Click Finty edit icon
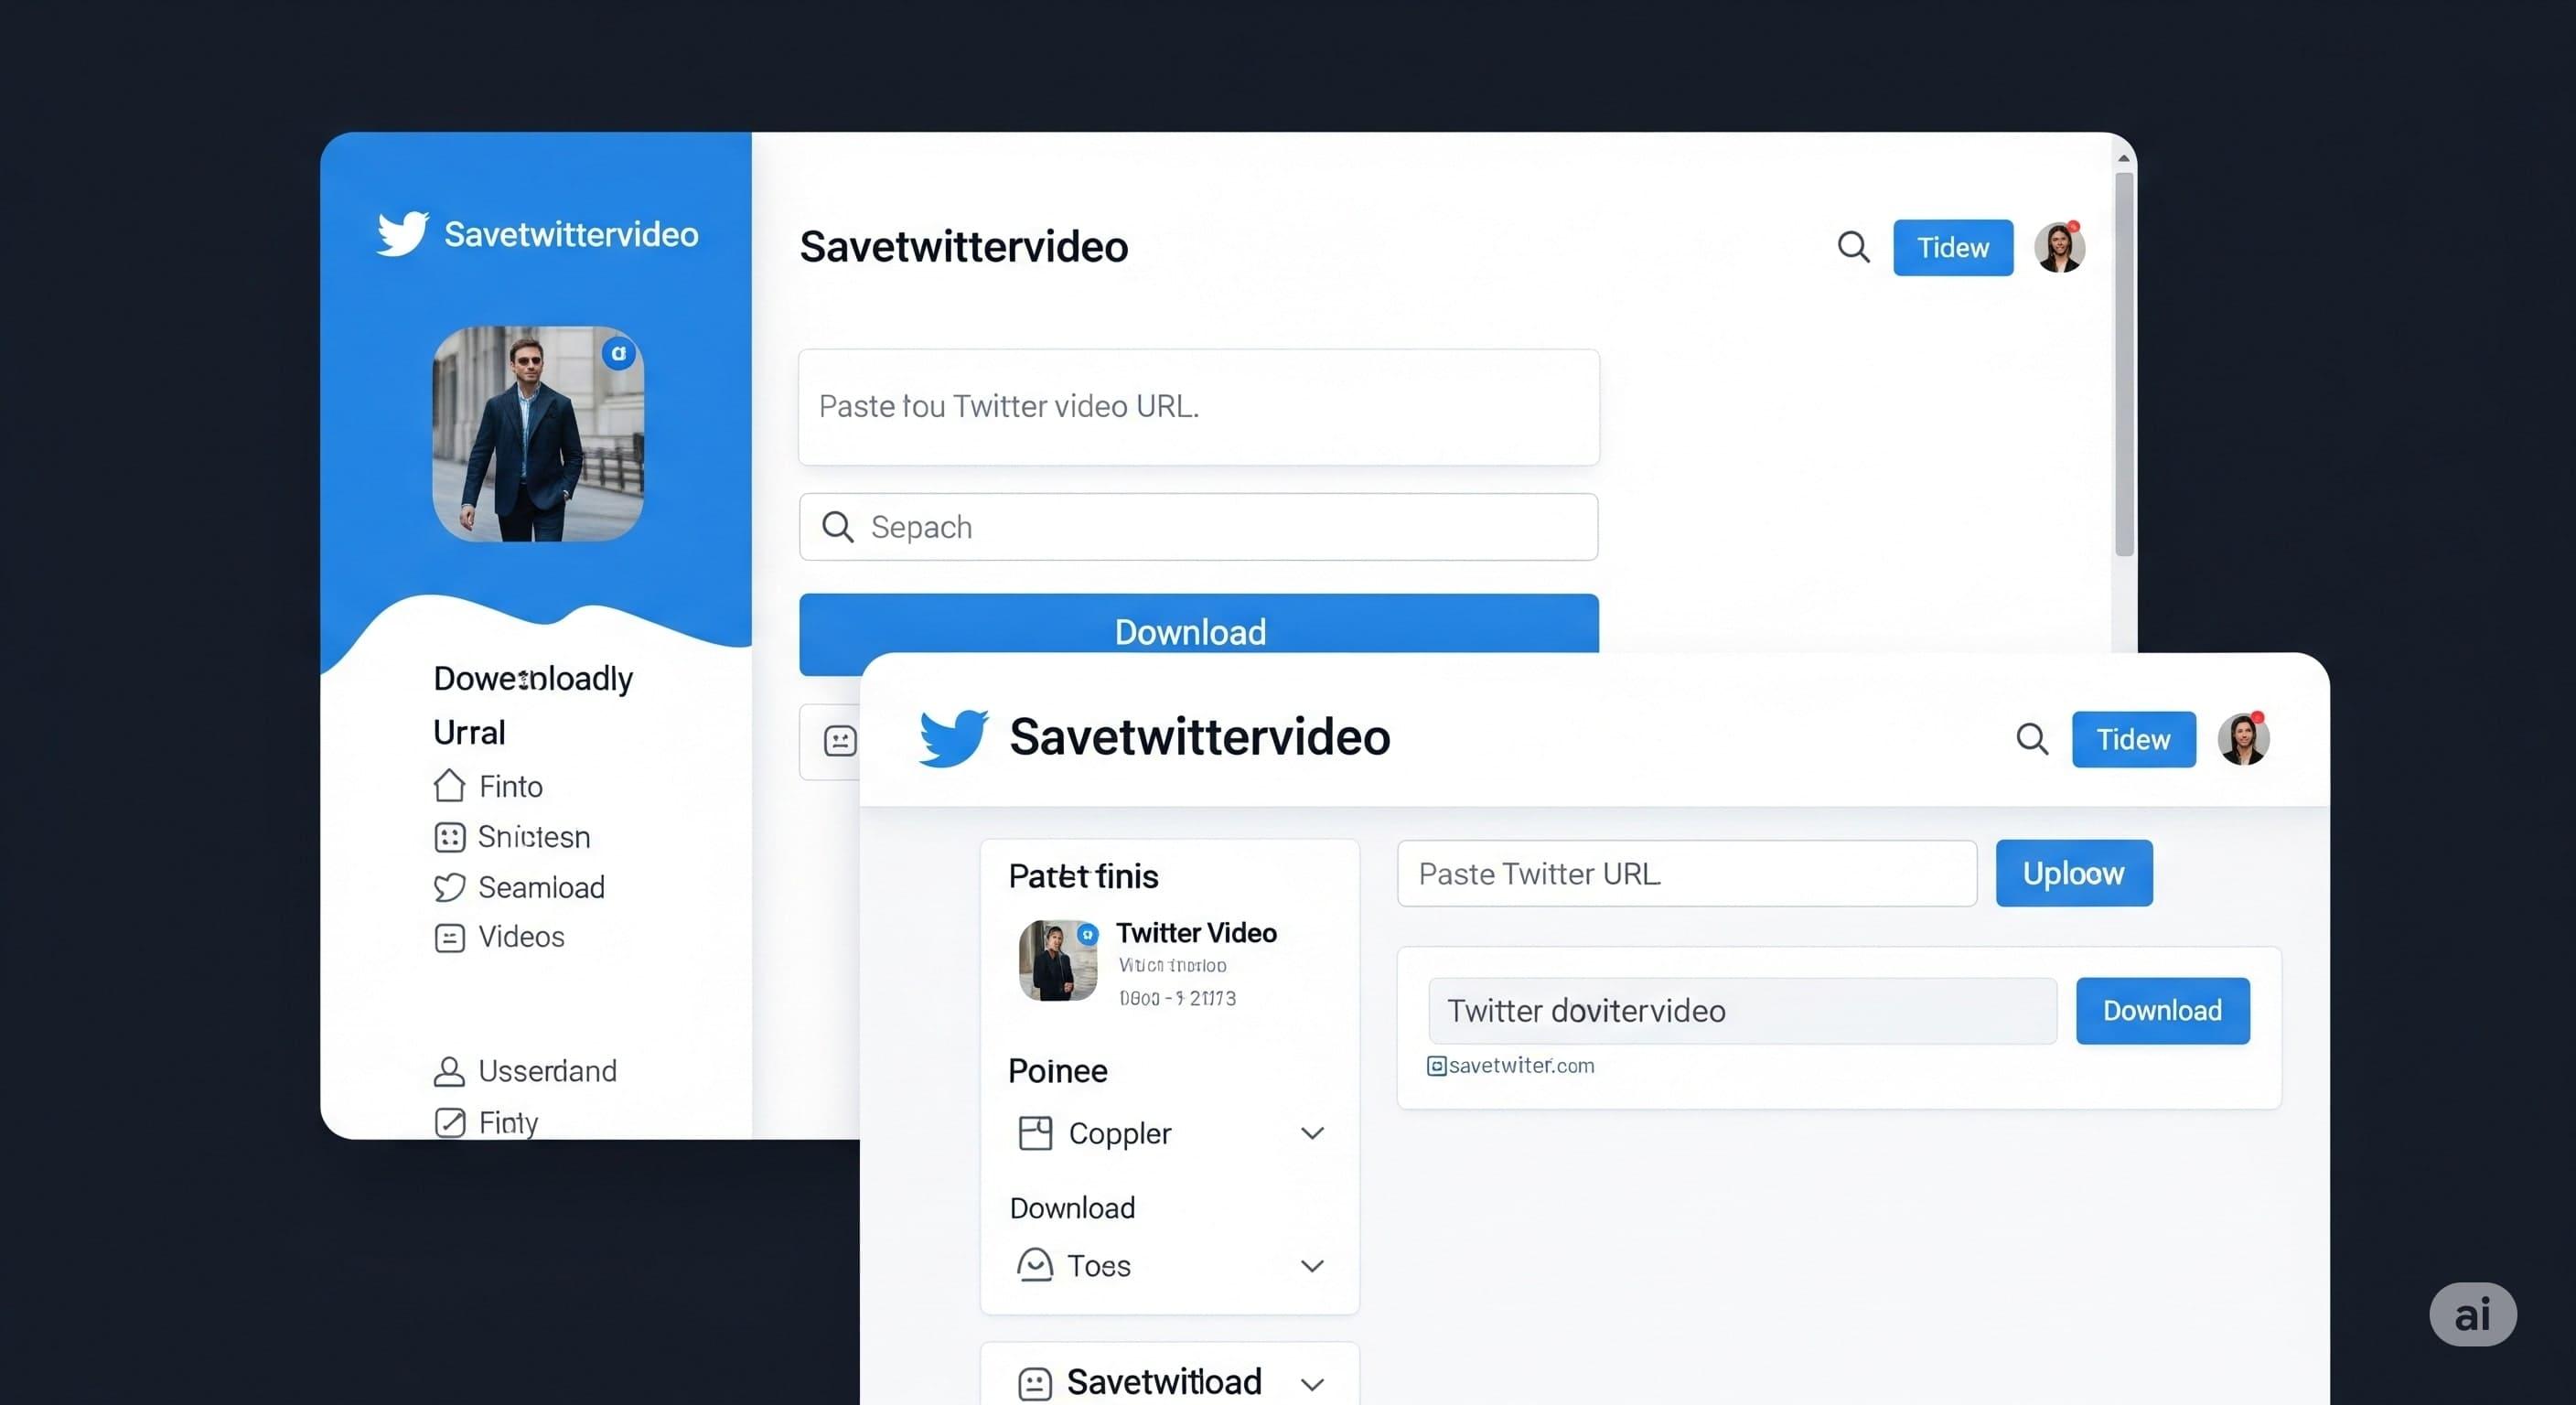 449,1122
